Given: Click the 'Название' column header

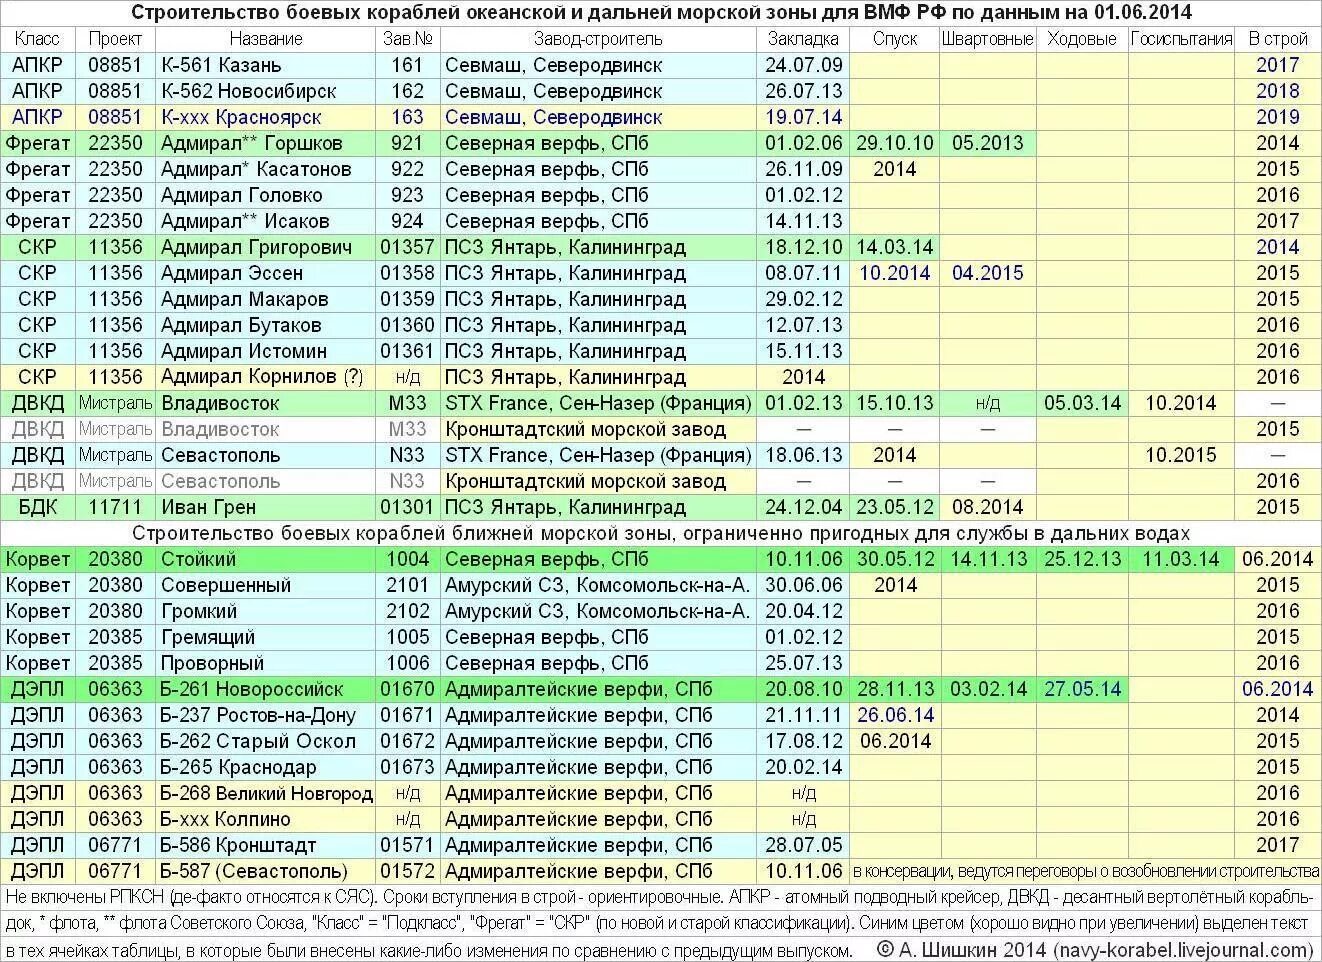Looking at the screenshot, I should point(266,39).
